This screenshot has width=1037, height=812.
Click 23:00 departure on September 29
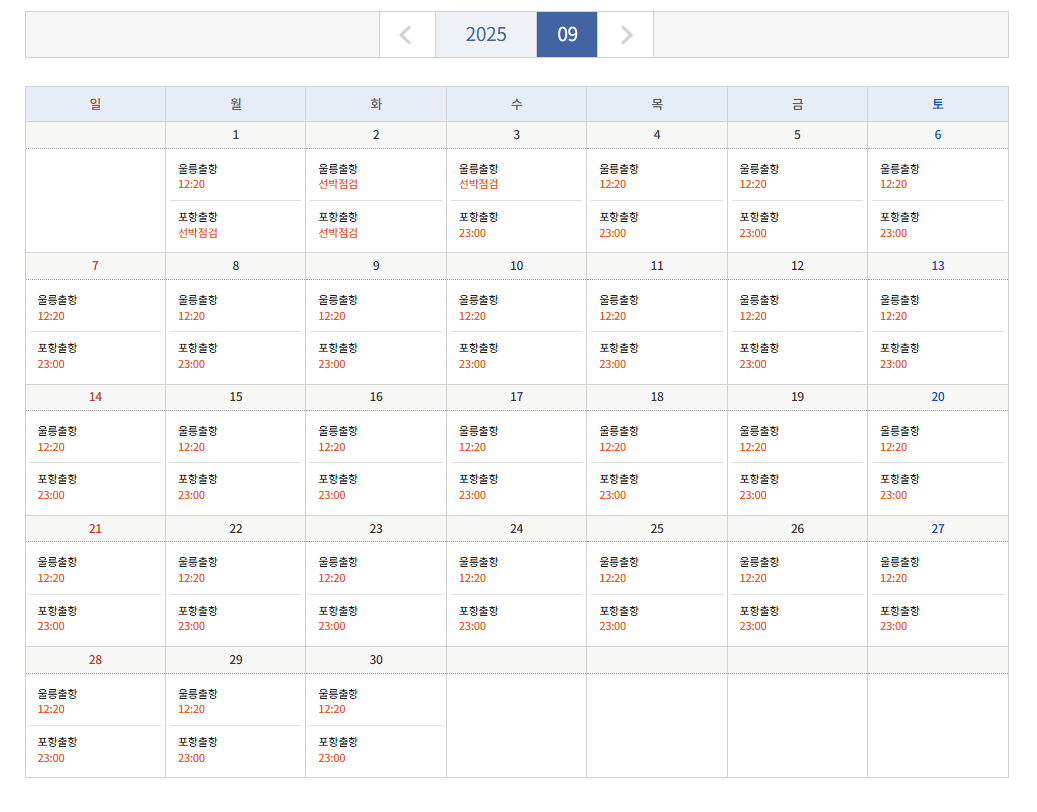(191, 758)
